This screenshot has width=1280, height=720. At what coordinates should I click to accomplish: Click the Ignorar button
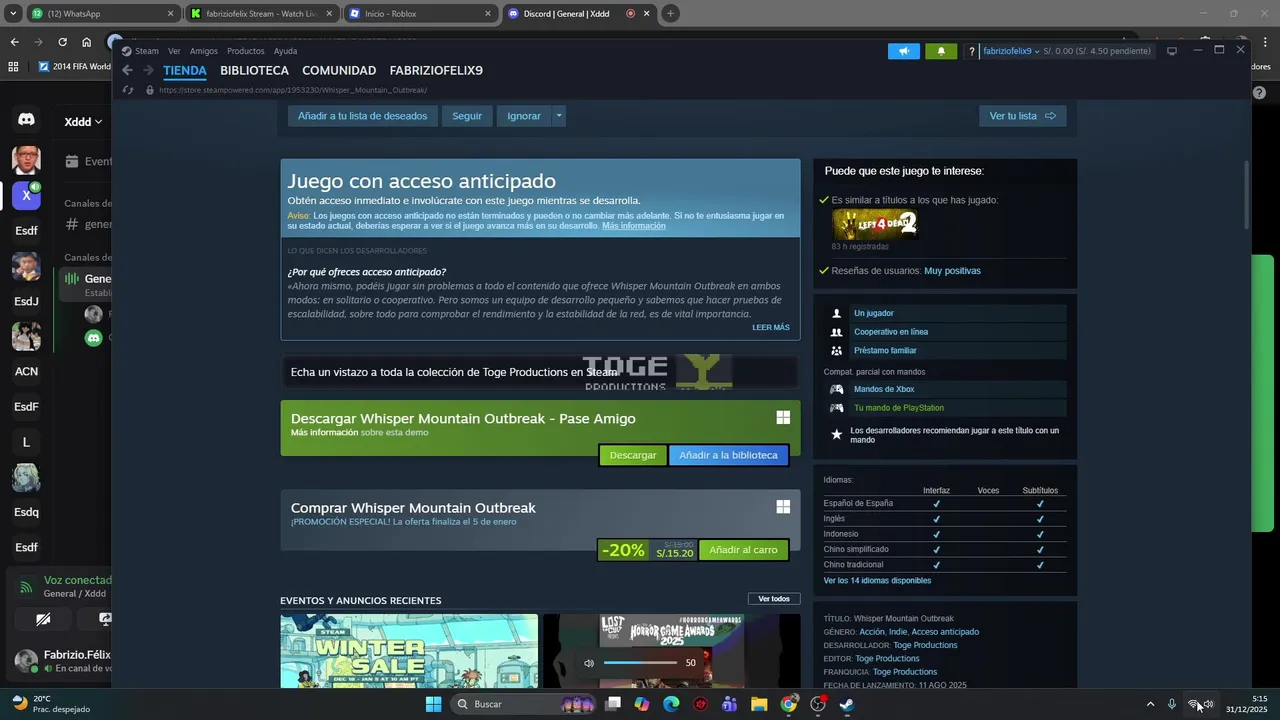(x=524, y=116)
